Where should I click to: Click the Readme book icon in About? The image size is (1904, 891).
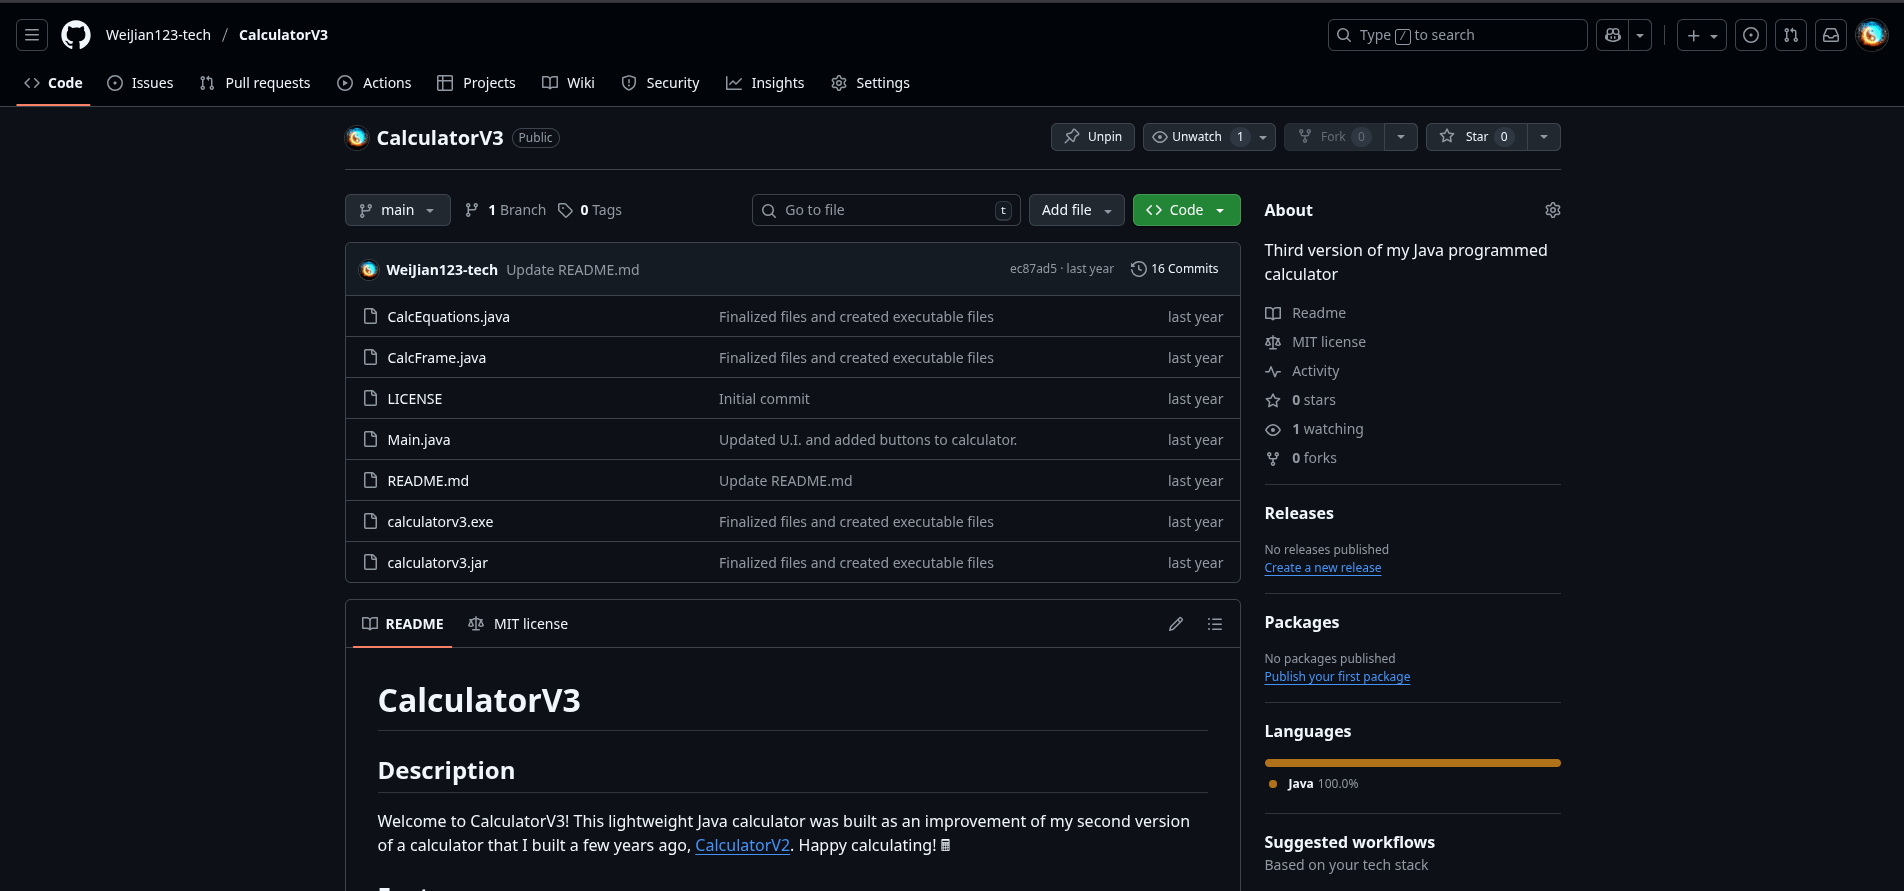pos(1273,313)
